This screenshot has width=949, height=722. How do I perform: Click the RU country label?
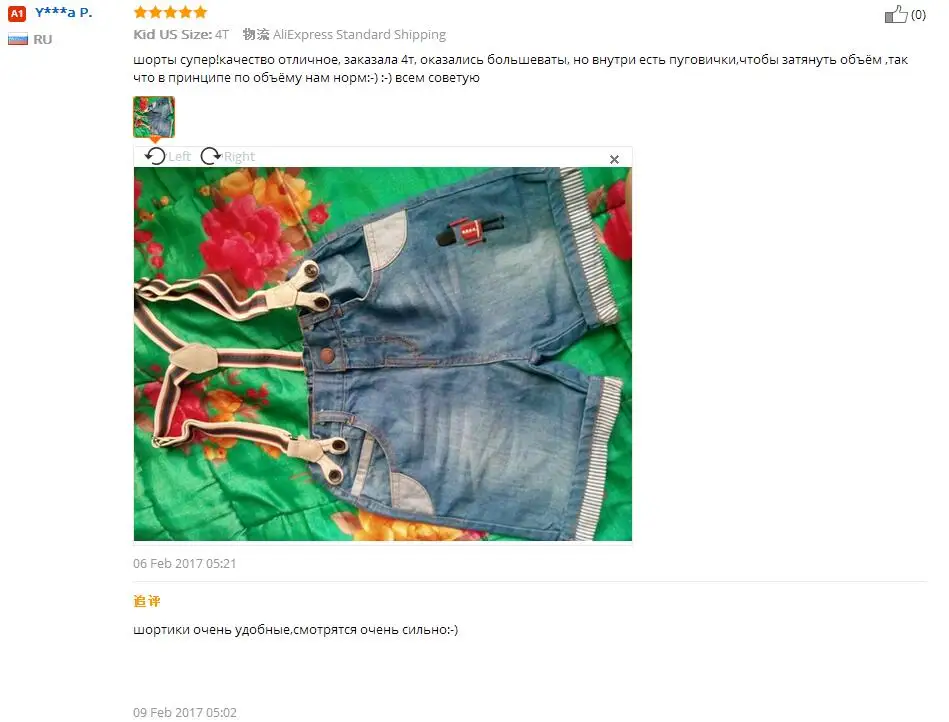pos(42,40)
